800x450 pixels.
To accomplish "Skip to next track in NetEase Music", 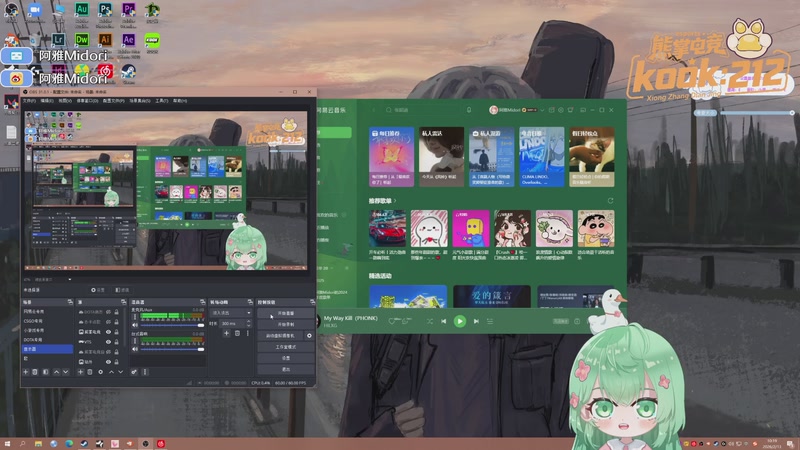I will coord(476,321).
